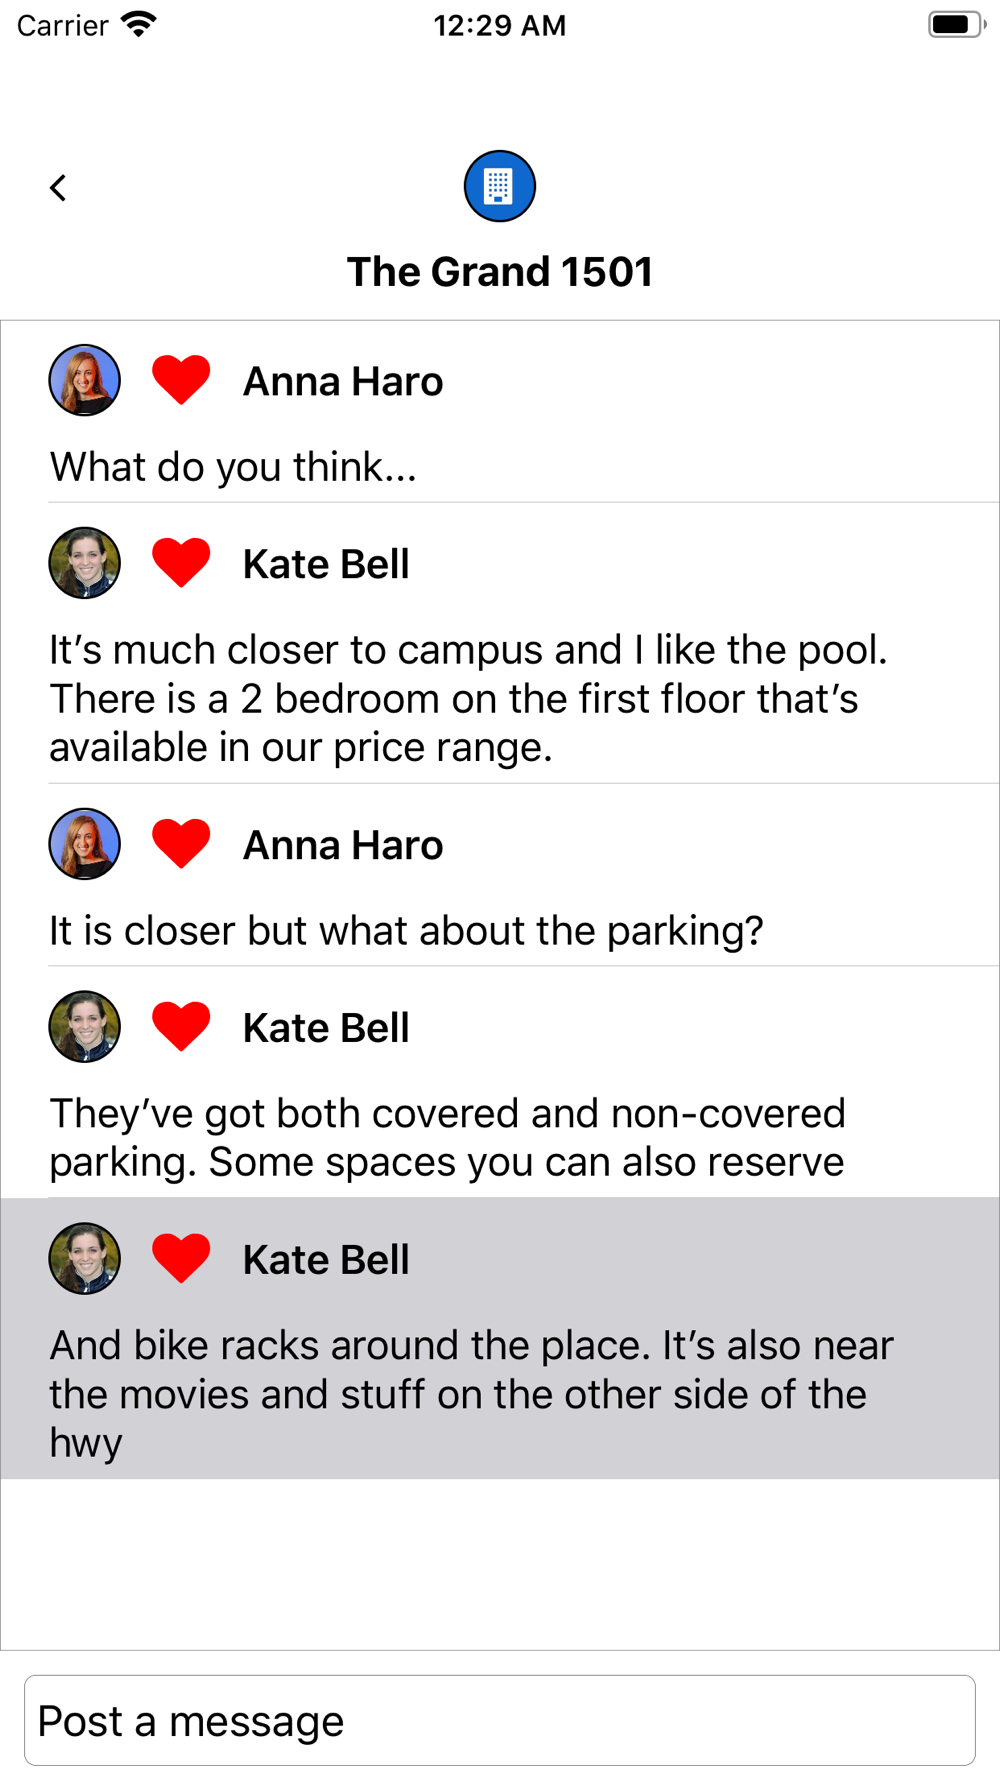The image size is (1000, 1778).
Task: View Kate Bell's avatar on covered parking reply
Action: (85, 1027)
